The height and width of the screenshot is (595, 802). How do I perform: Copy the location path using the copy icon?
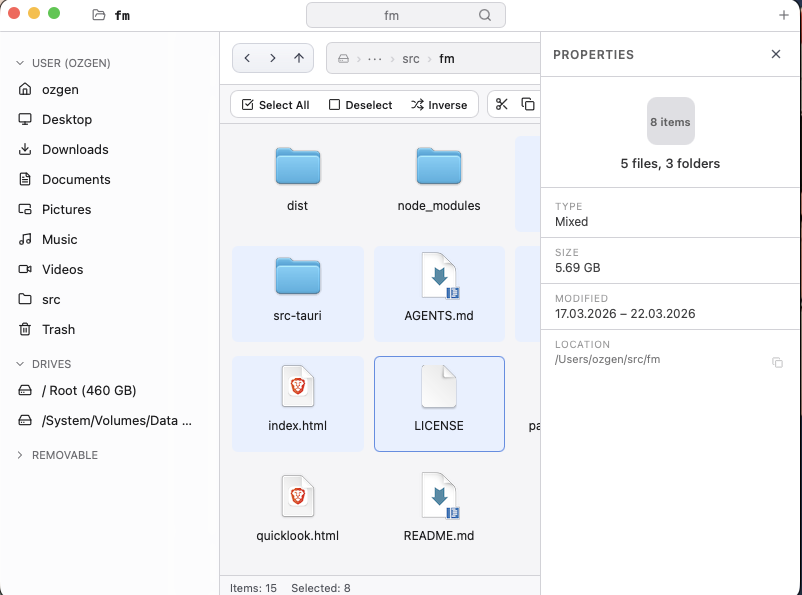coord(778,363)
